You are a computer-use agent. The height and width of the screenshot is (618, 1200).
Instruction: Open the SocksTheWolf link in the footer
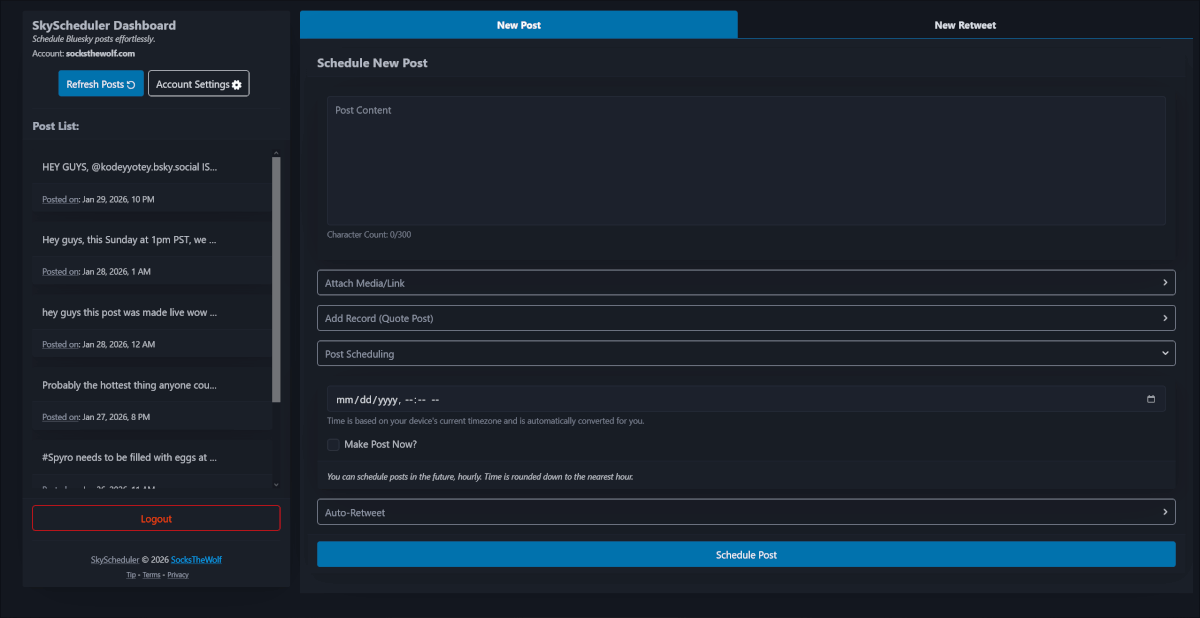196,560
